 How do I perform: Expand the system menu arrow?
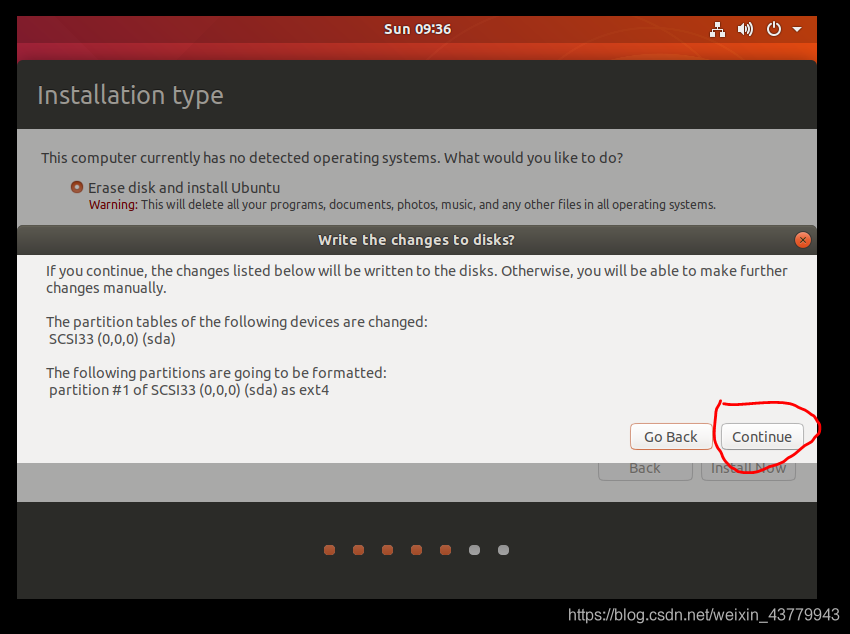point(797,29)
